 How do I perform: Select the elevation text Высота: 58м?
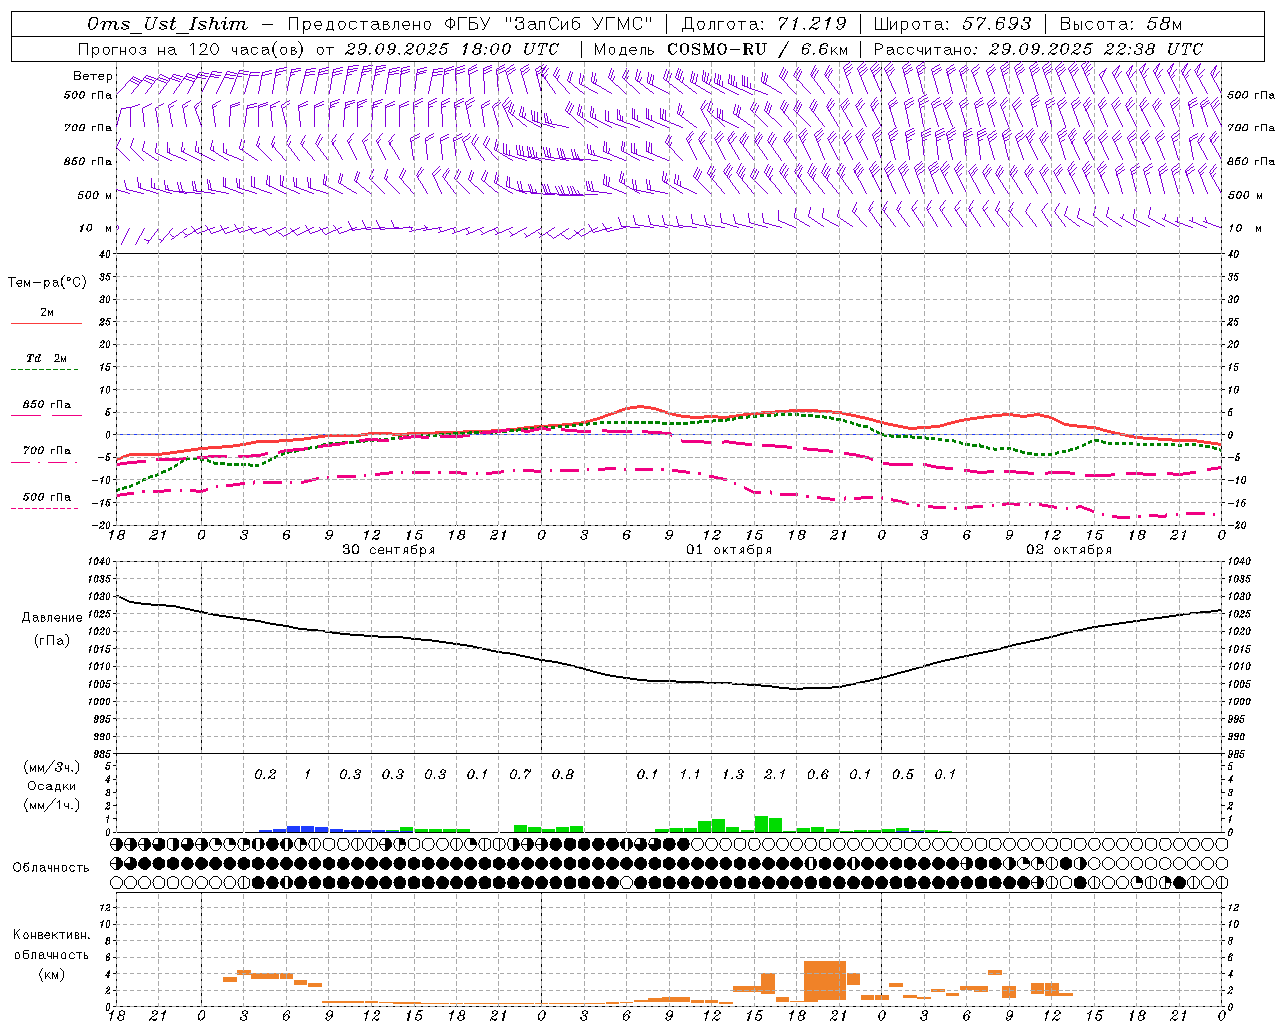[x=1120, y=24]
